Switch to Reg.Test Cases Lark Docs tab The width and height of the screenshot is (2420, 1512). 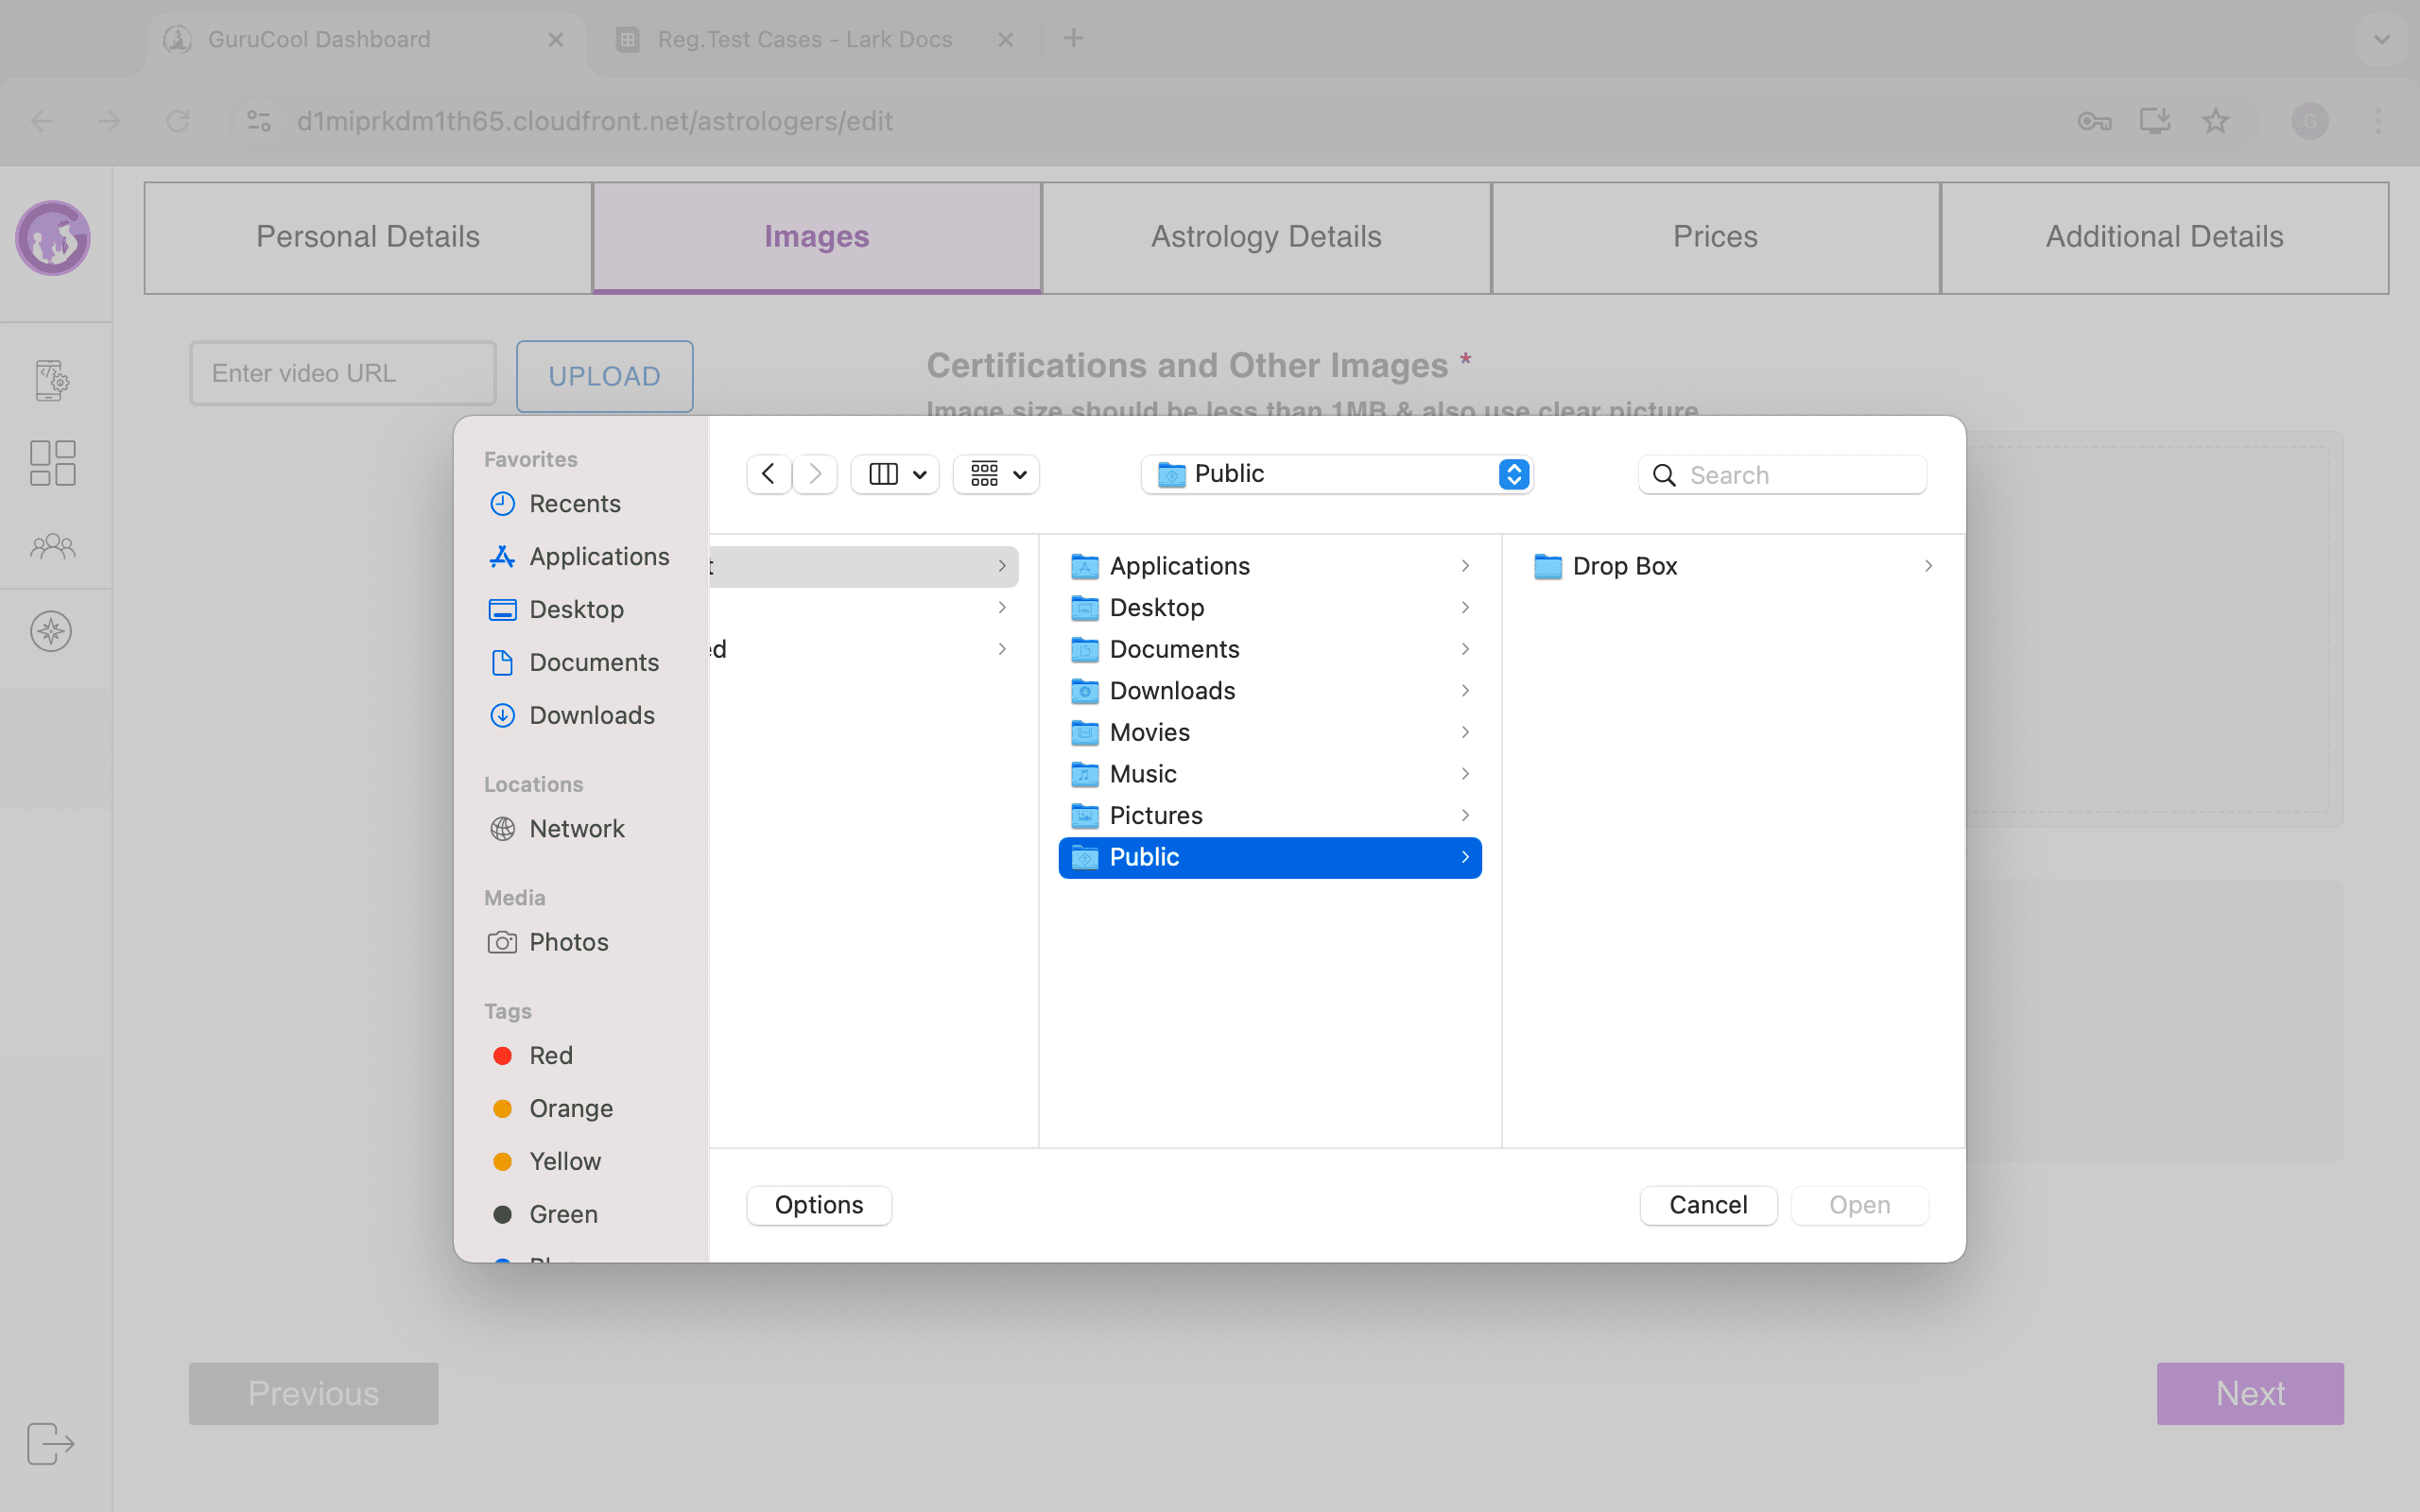coord(804,39)
